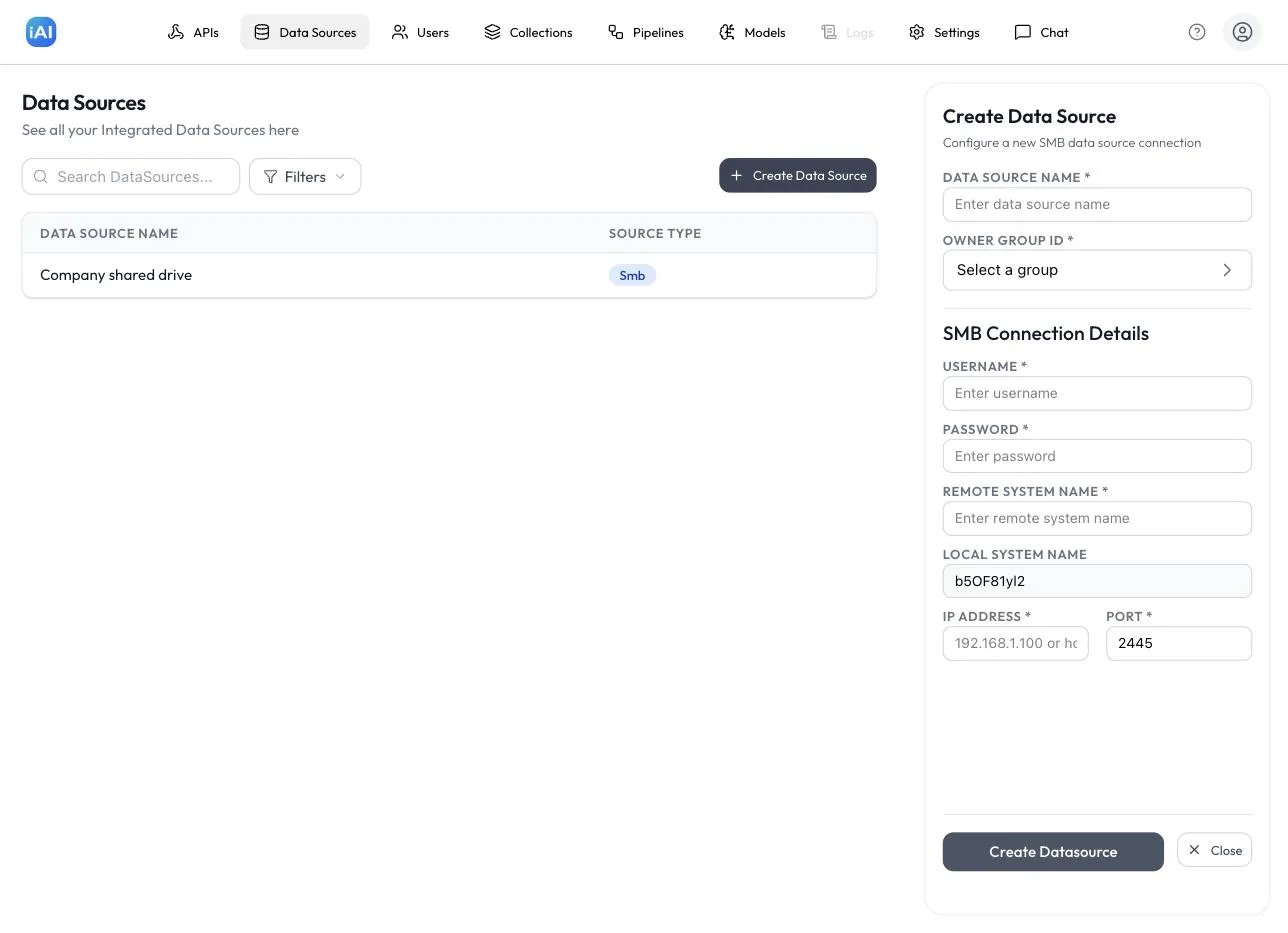Screen dimensions: 1288x933
Task: Click the Data Source Name input
Action: pyautogui.click(x=1097, y=204)
